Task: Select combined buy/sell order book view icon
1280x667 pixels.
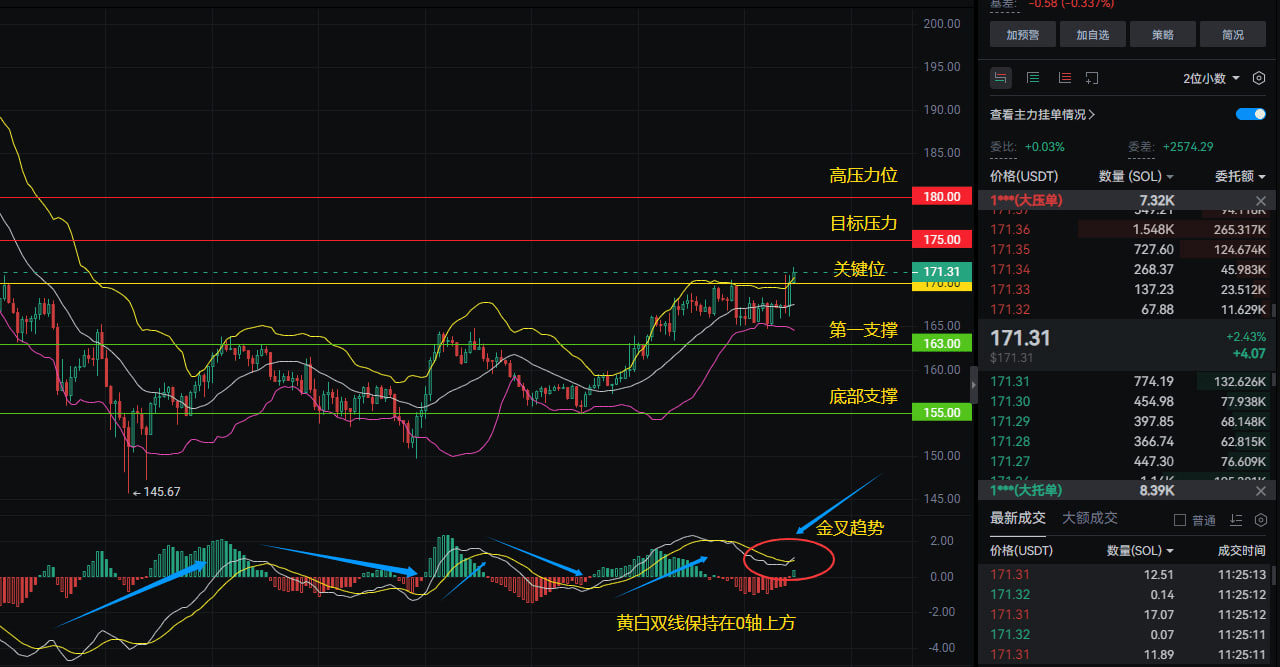Action: pyautogui.click(x=1001, y=78)
